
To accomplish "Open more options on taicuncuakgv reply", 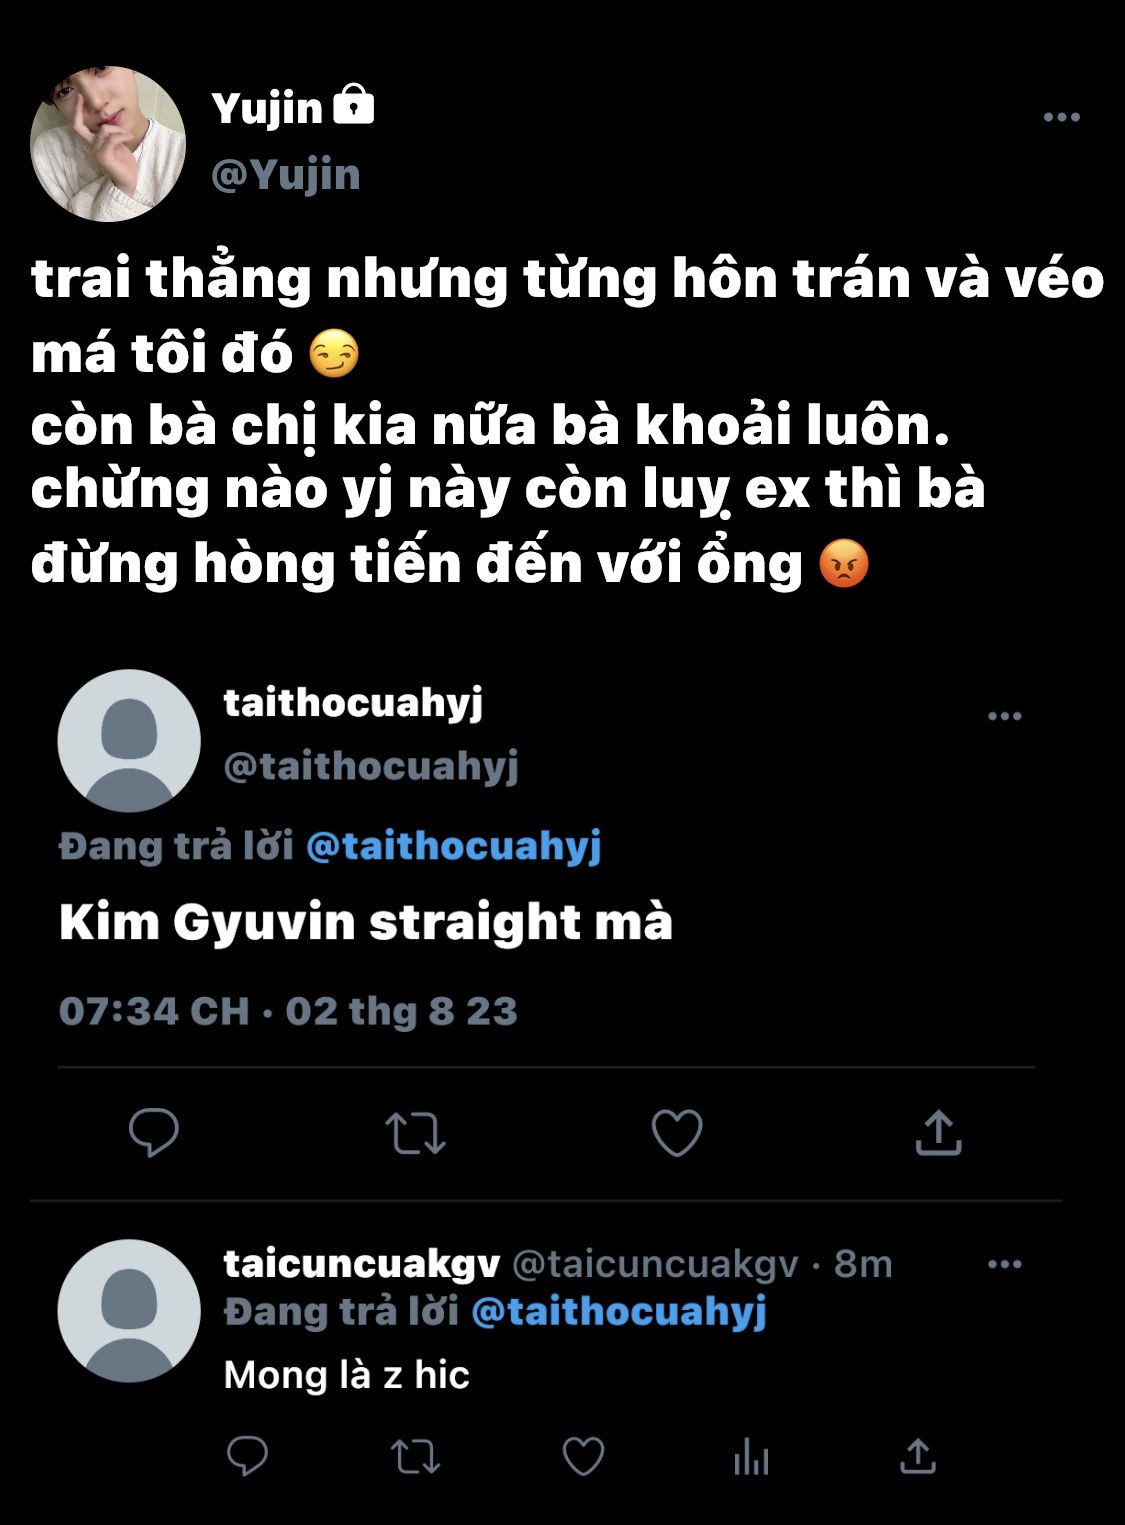I will tap(1004, 1264).
